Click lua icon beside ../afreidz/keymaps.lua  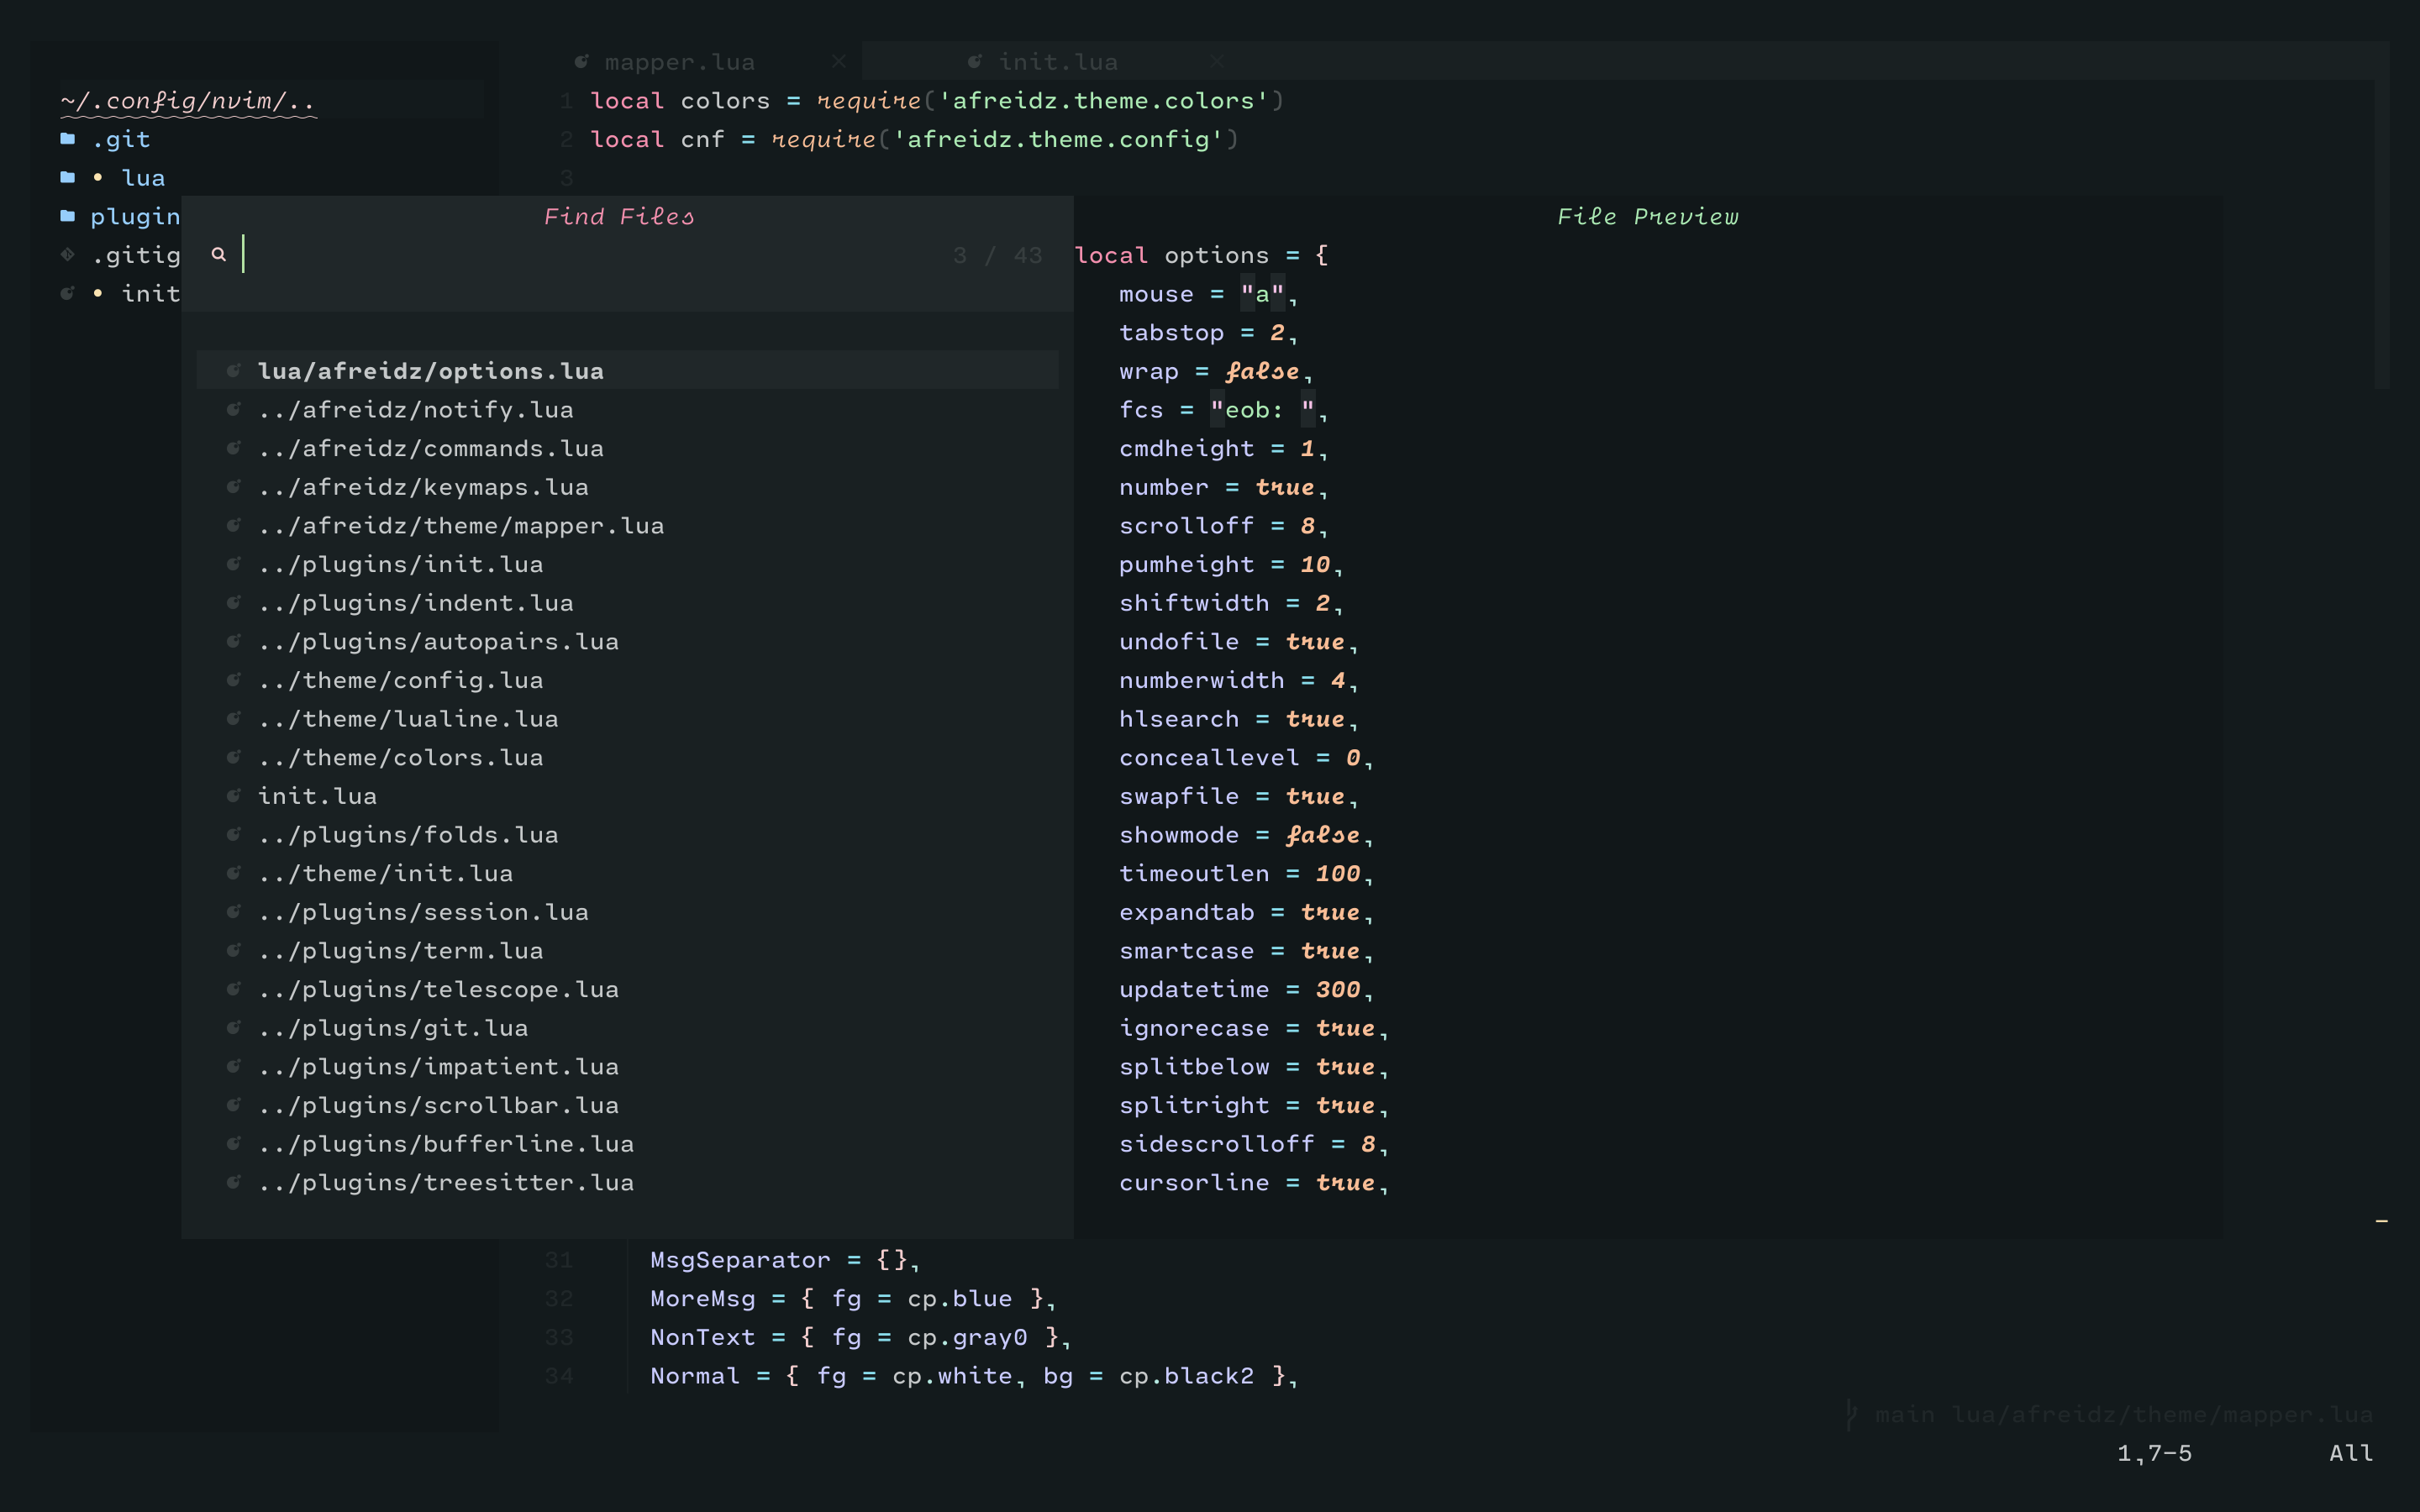(233, 486)
